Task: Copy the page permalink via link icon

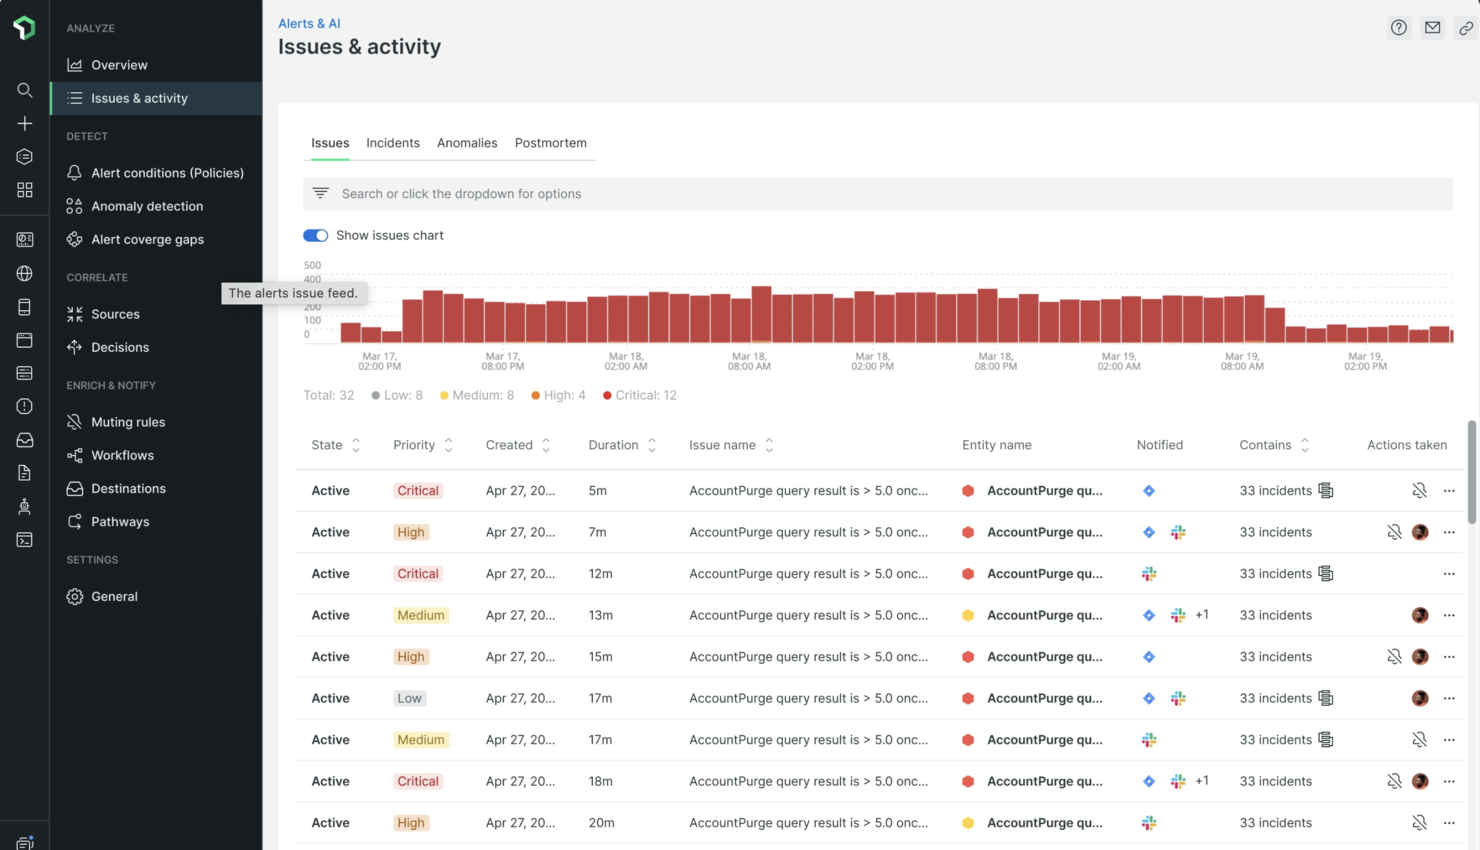Action: click(x=1465, y=27)
